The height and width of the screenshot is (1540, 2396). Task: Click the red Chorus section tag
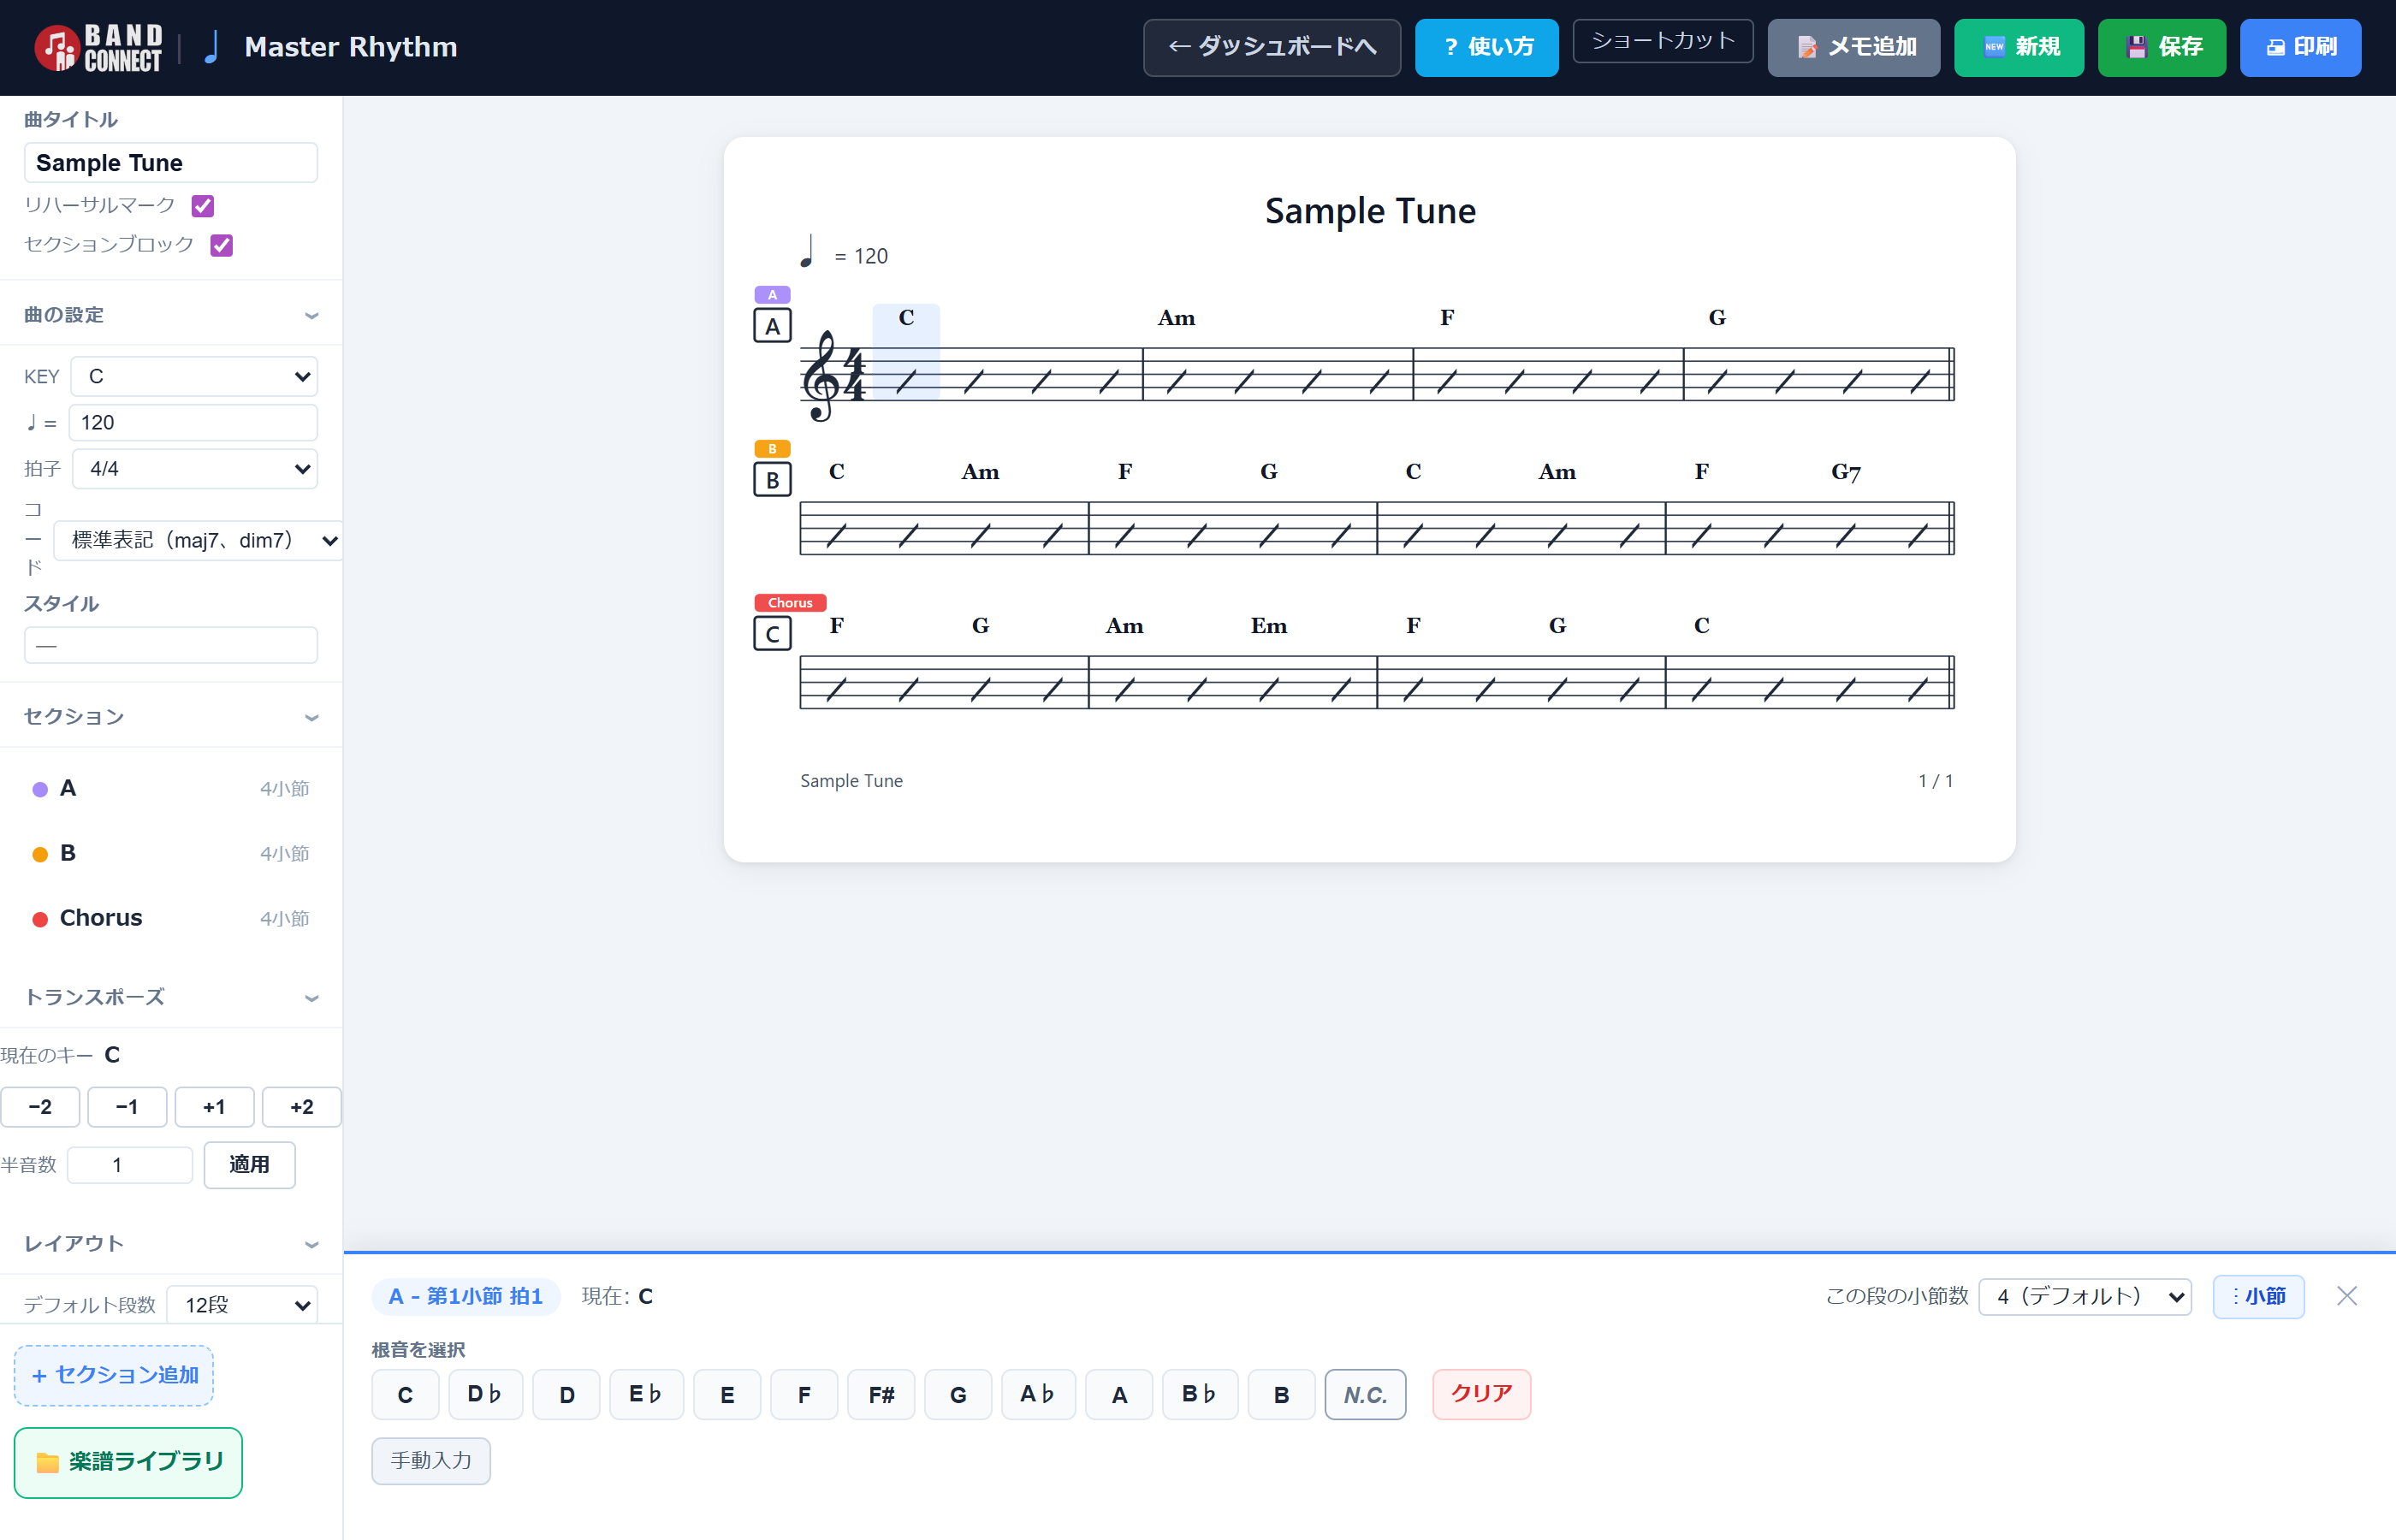click(790, 603)
